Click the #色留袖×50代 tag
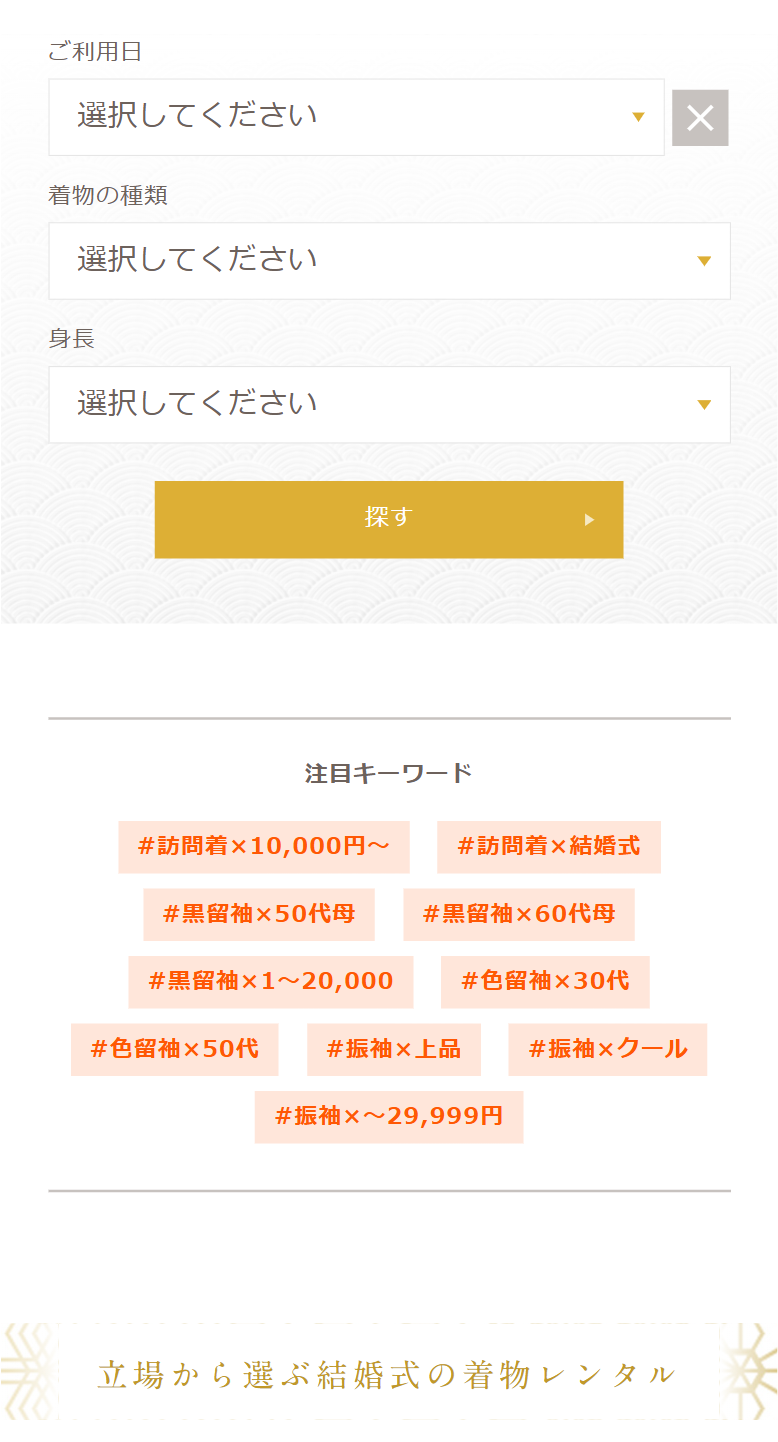This screenshot has width=778, height=1442. point(174,1049)
